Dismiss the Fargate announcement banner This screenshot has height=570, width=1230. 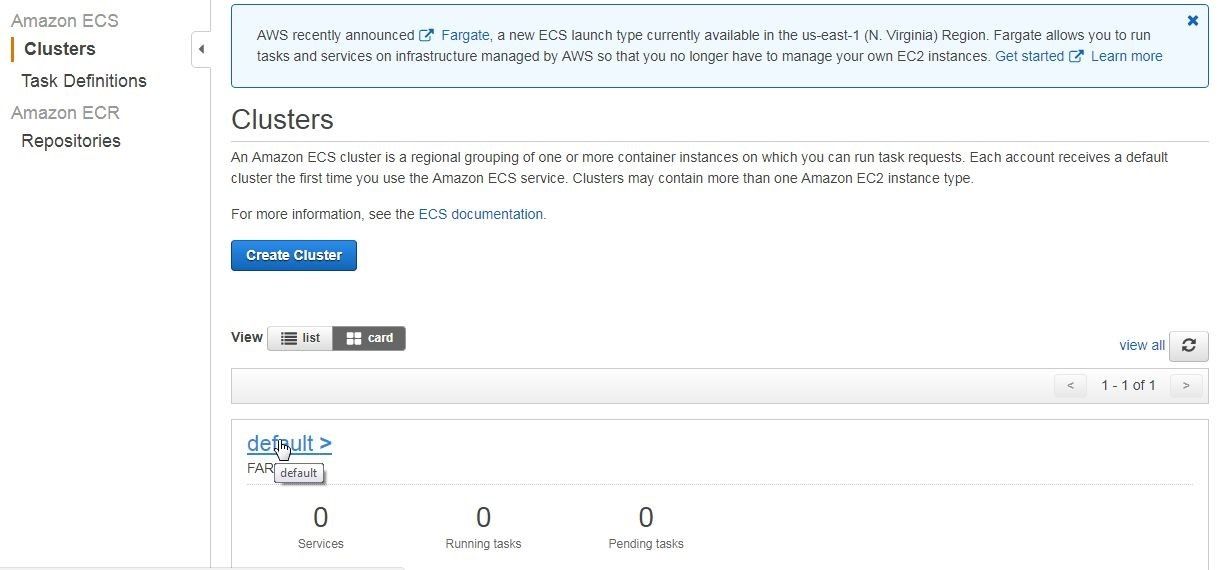[x=1192, y=20]
